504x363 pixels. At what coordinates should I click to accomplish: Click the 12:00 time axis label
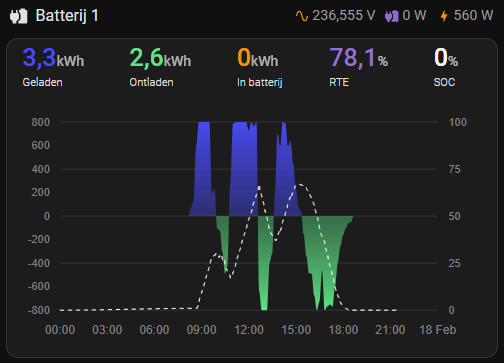coord(249,330)
